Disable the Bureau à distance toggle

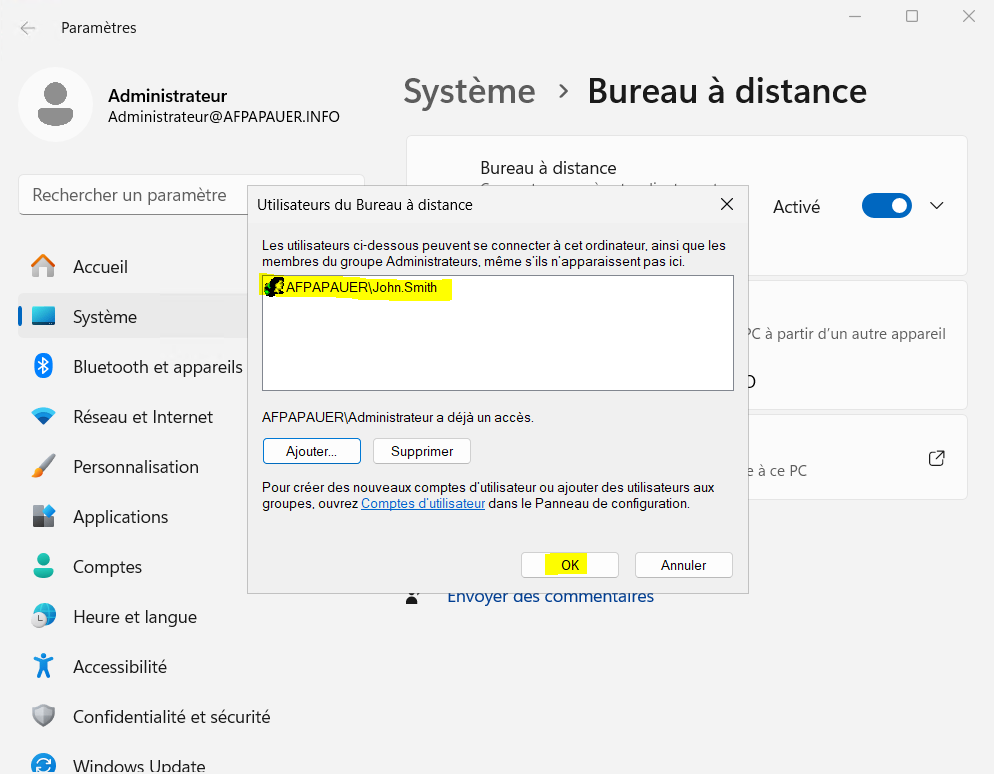click(886, 206)
